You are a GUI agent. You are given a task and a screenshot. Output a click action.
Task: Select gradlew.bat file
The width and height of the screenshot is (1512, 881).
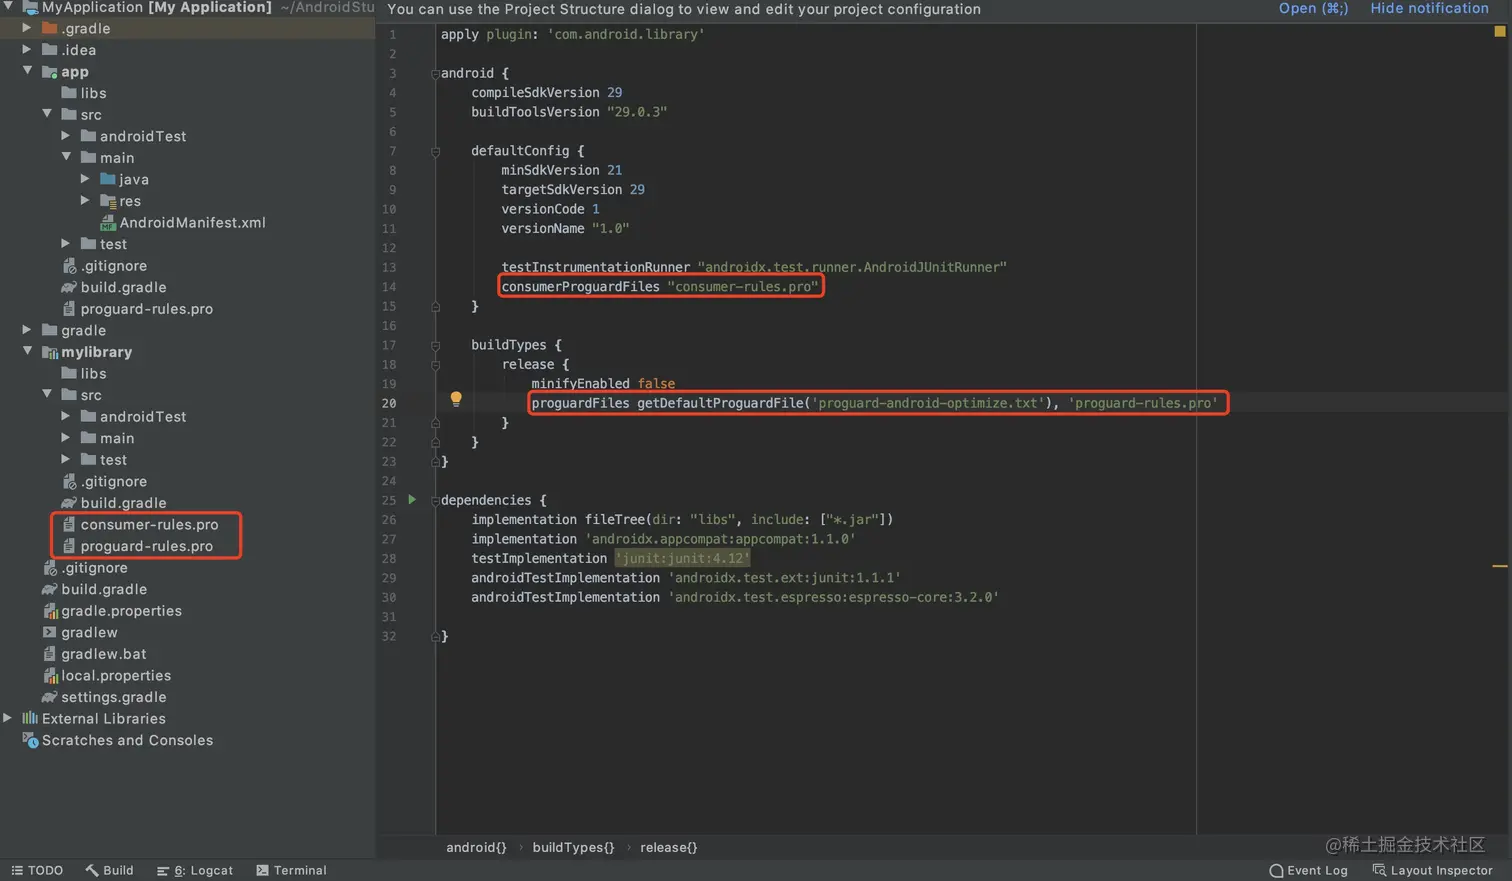click(x=103, y=654)
